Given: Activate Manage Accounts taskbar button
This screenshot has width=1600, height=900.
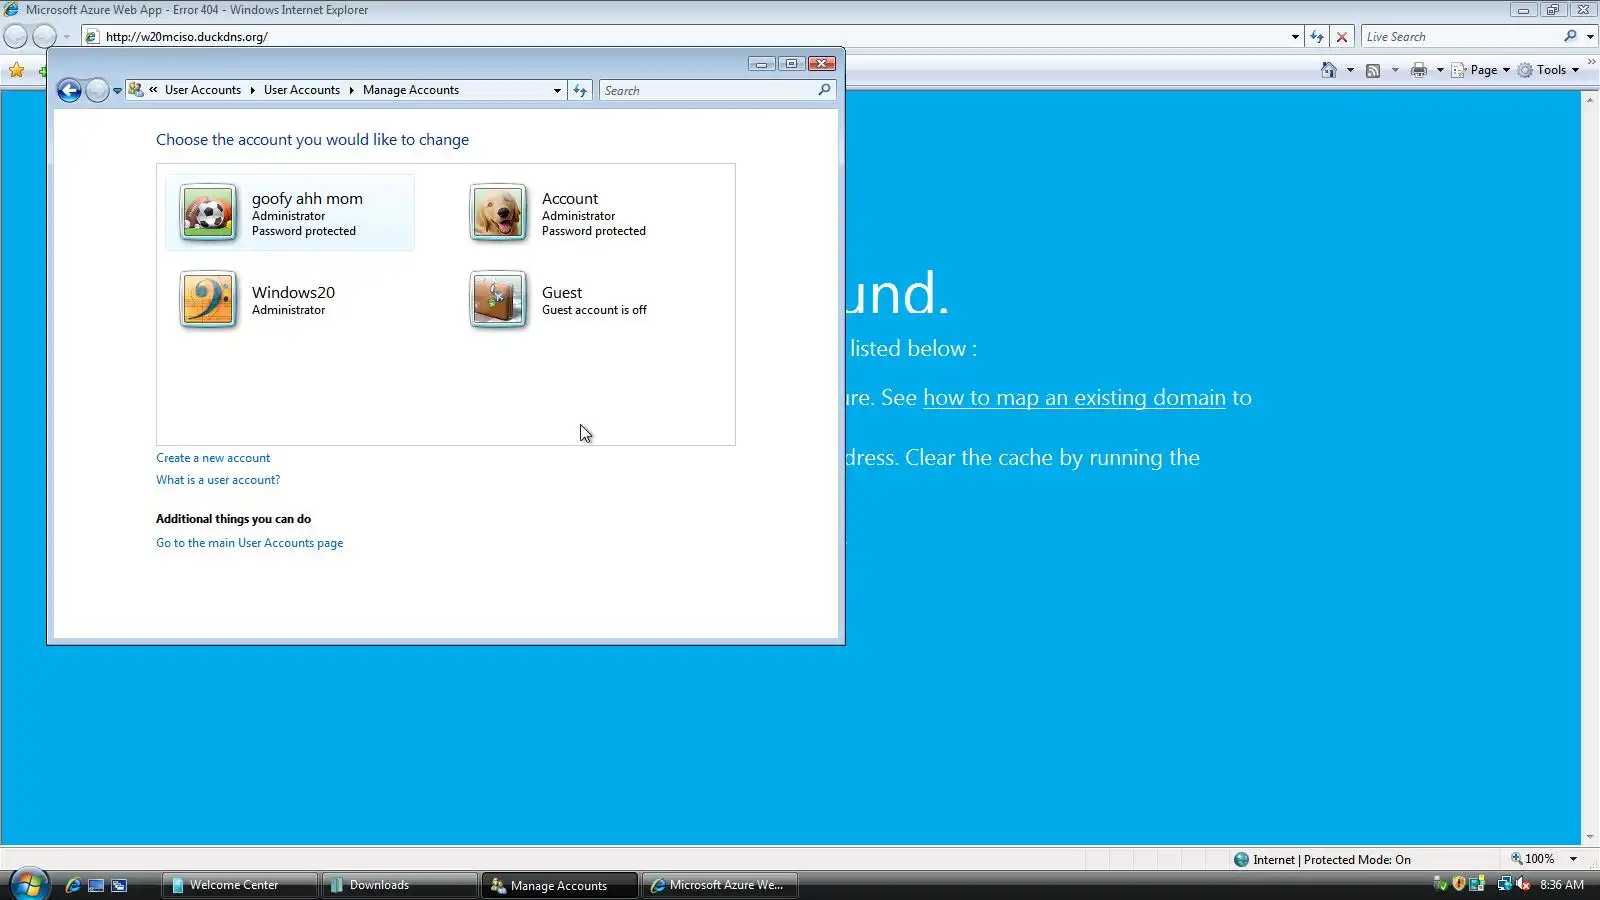Looking at the screenshot, I should pyautogui.click(x=560, y=885).
